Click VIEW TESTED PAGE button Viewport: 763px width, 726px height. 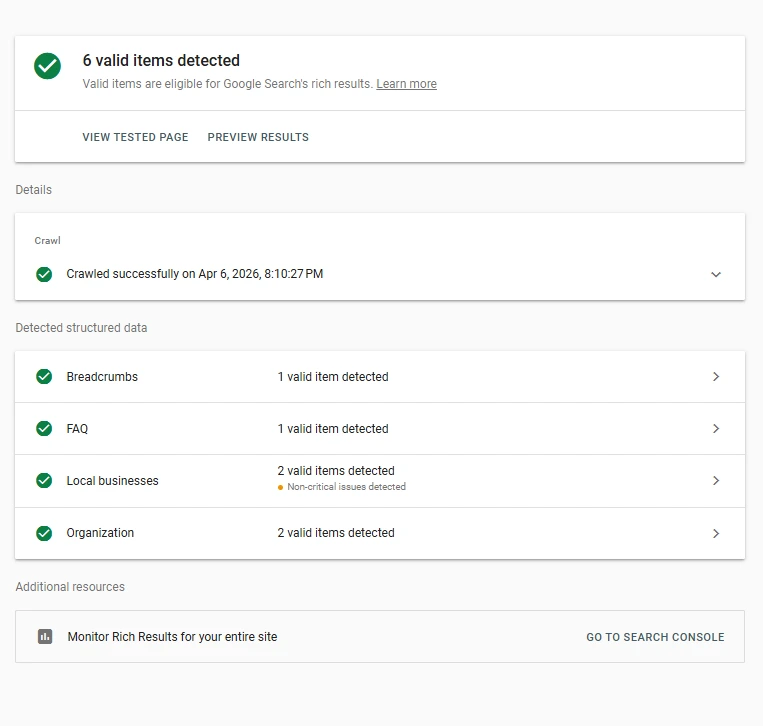[135, 137]
